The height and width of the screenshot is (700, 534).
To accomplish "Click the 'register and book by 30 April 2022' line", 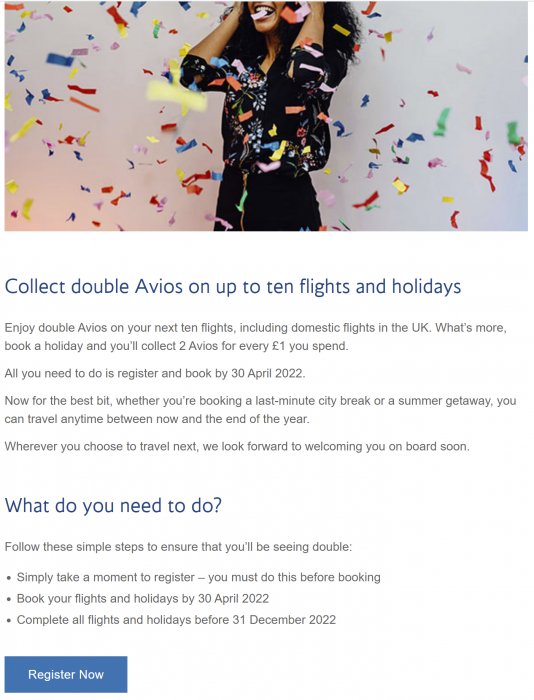I will click(155, 373).
